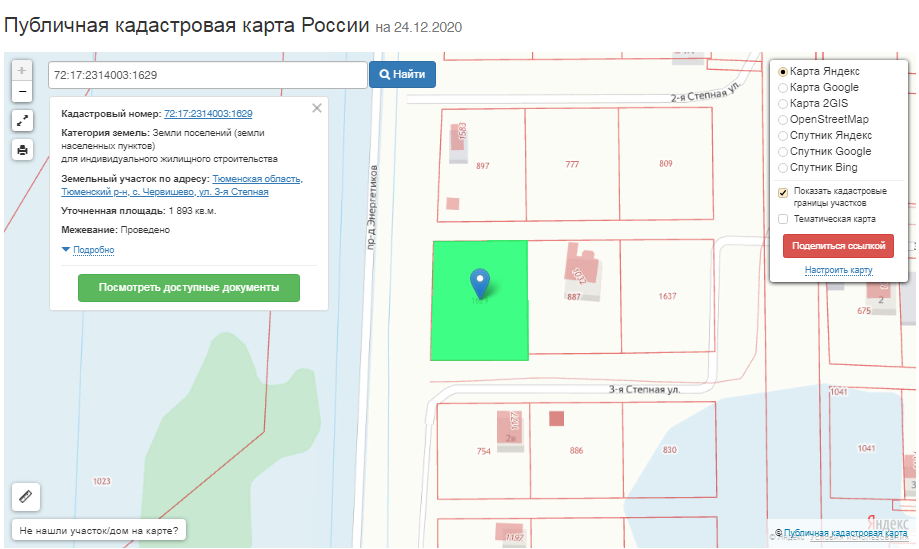The image size is (919, 549).
Task: Click the 3-я Степная ул. street label
Action: (644, 389)
